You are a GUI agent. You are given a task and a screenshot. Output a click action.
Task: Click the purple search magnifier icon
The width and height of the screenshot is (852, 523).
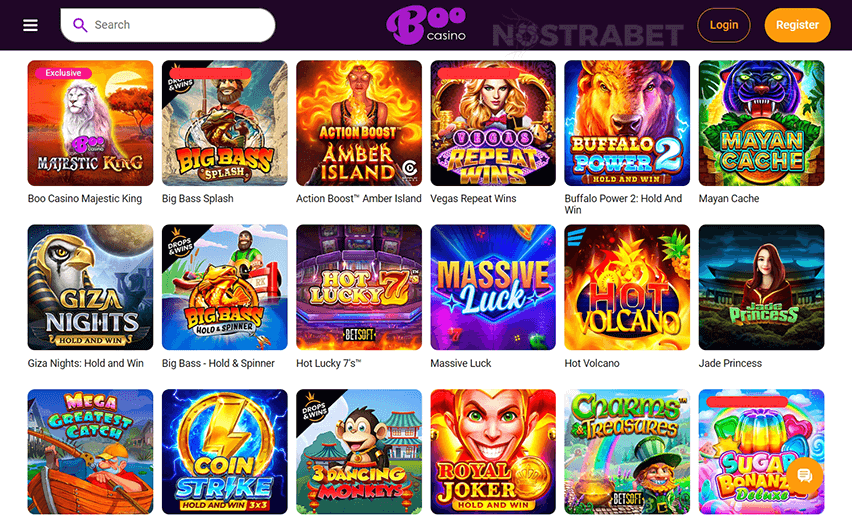(x=80, y=25)
